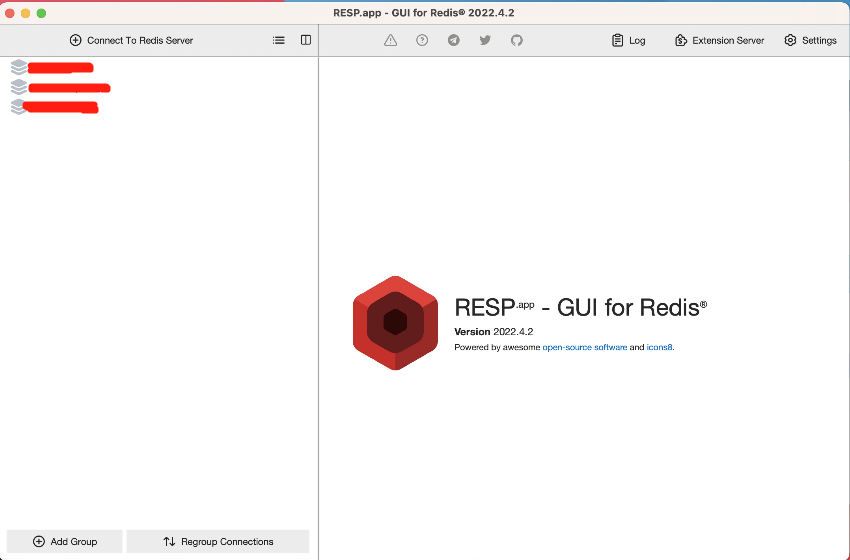This screenshot has width=850, height=560.
Task: Follow the open-source software link
Action: tap(584, 347)
